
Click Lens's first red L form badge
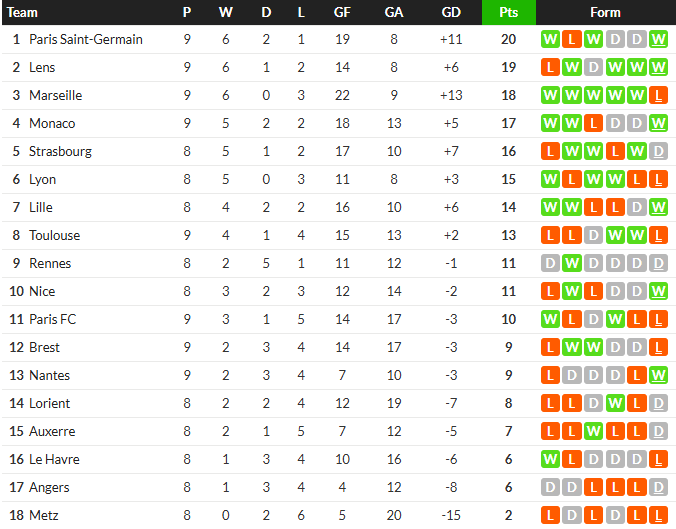click(550, 67)
